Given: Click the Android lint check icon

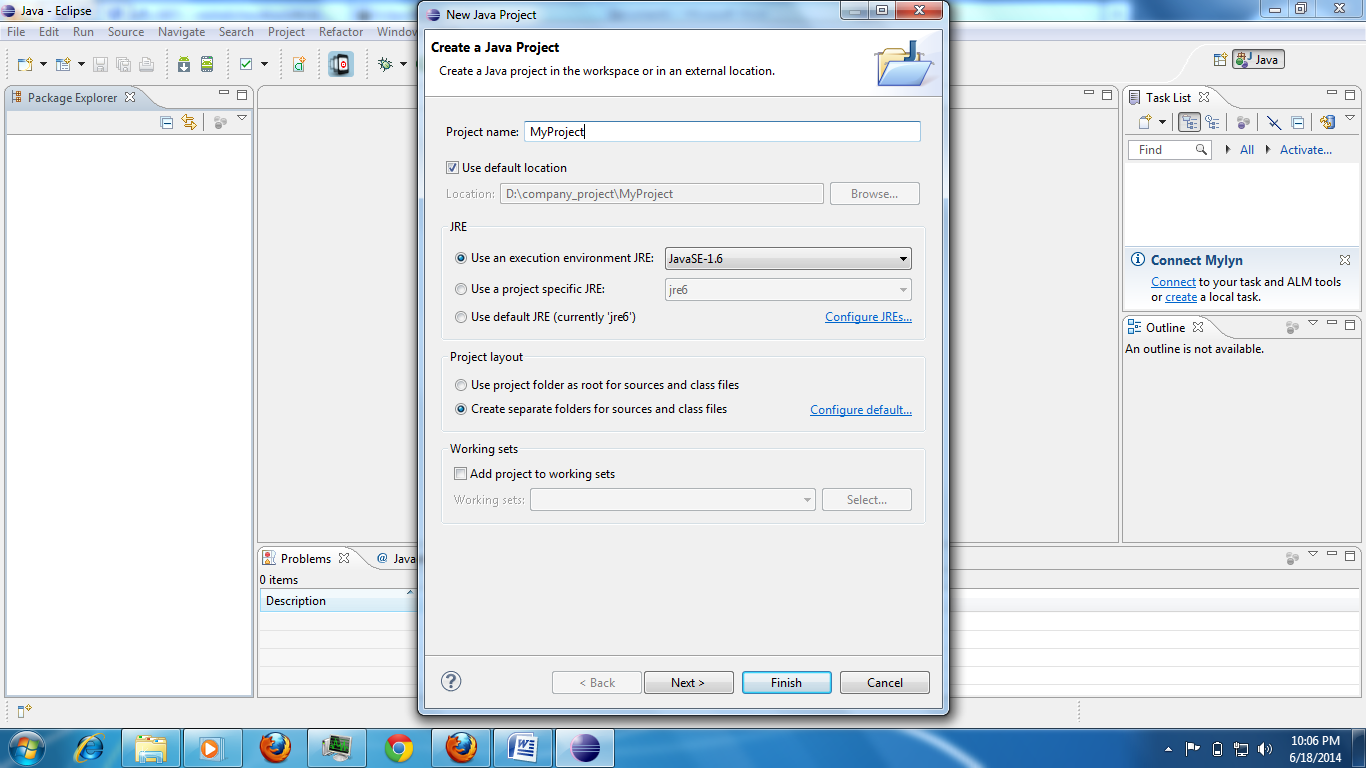Looking at the screenshot, I should [x=246, y=64].
